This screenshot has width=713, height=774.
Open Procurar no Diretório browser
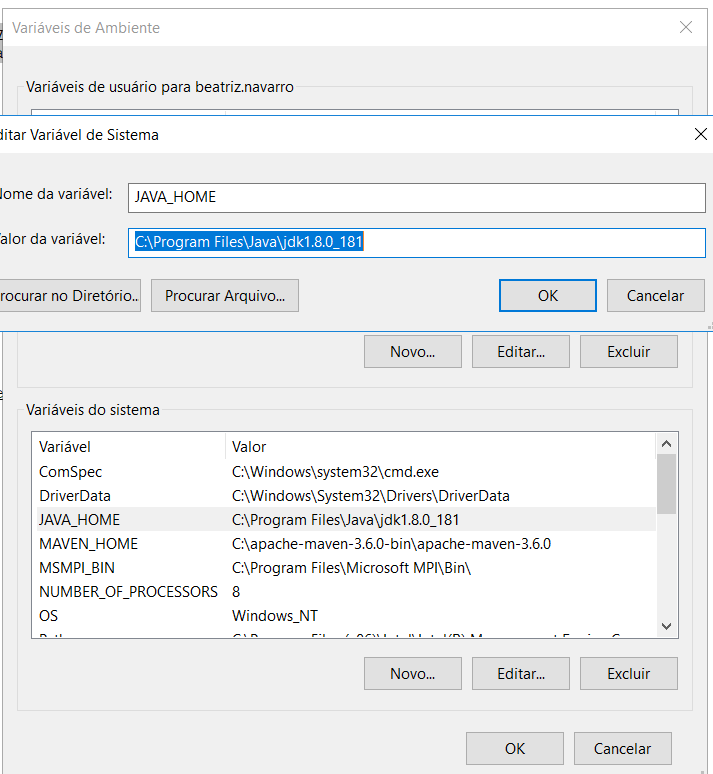point(70,296)
